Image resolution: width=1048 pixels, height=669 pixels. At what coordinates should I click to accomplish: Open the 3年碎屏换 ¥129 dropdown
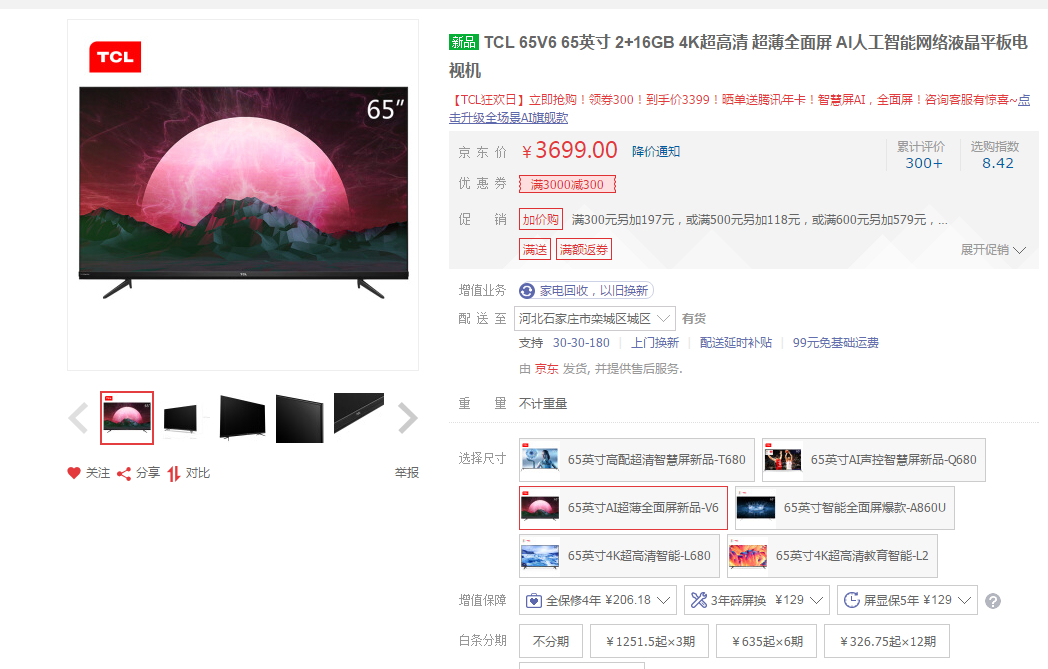(x=757, y=600)
